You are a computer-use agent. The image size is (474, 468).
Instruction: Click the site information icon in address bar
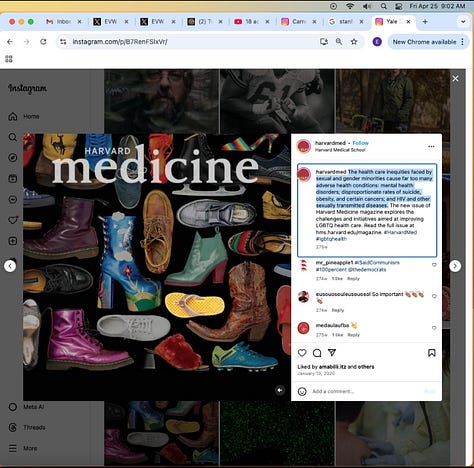click(63, 42)
